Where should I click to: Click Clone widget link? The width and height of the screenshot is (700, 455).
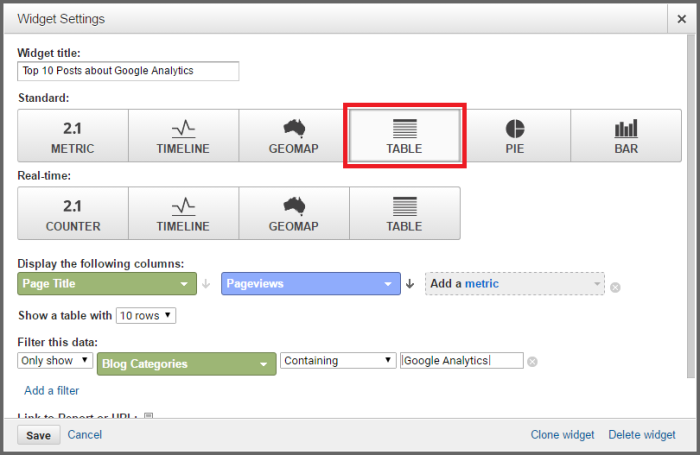(562, 434)
